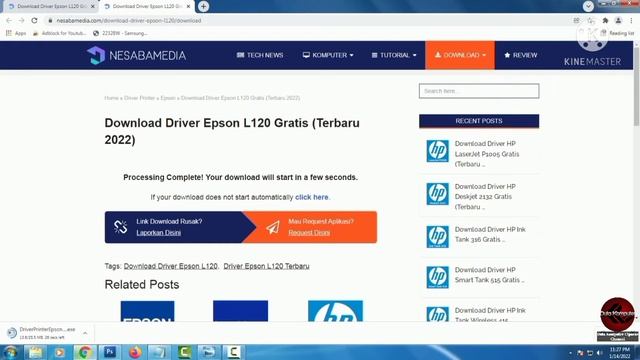Close the second active browser tab
The height and width of the screenshot is (360, 640).
pyautogui.click(x=188, y=7)
